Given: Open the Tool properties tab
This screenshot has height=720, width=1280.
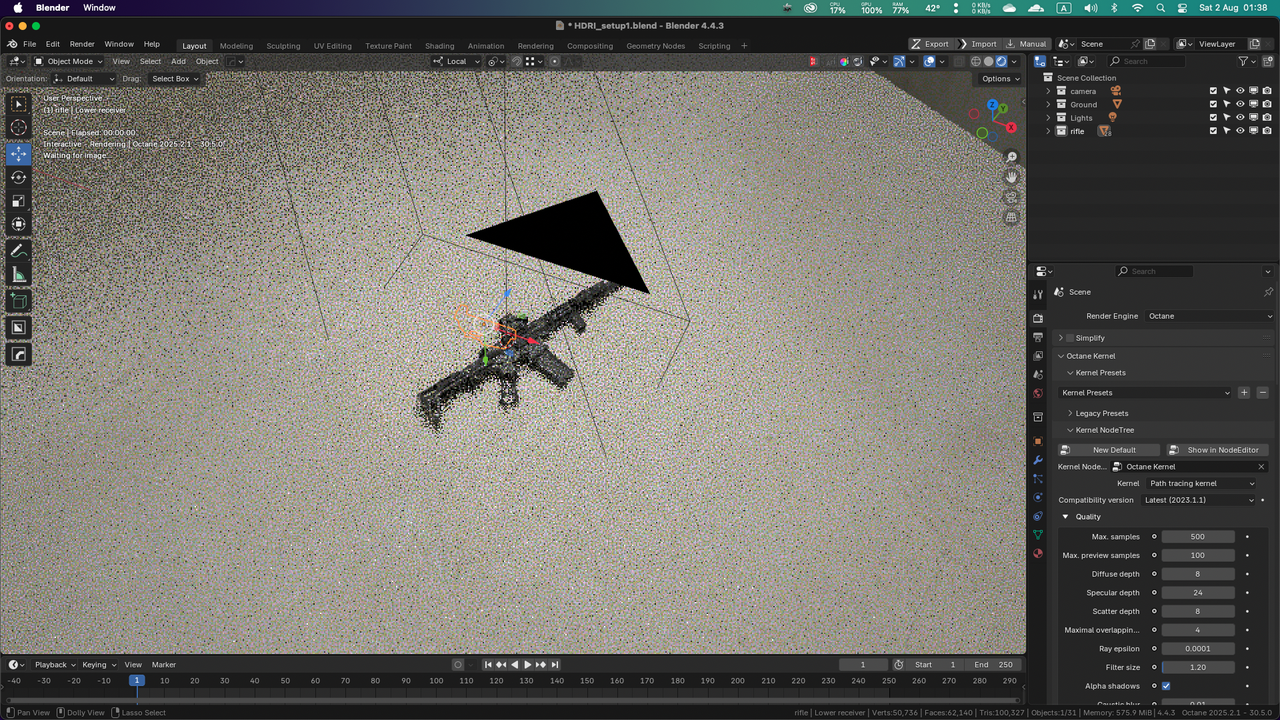Looking at the screenshot, I should tap(1038, 294).
